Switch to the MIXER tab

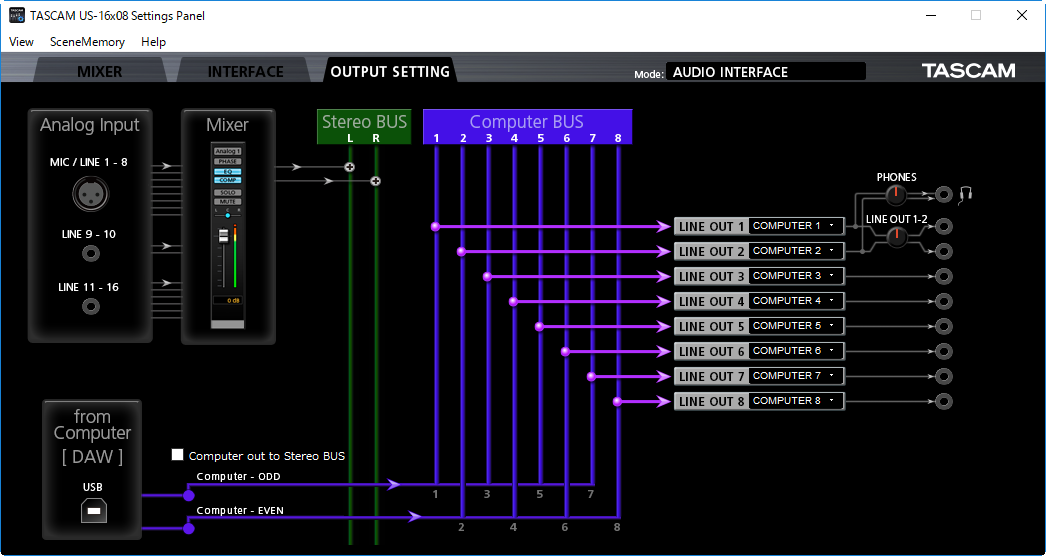coord(99,71)
